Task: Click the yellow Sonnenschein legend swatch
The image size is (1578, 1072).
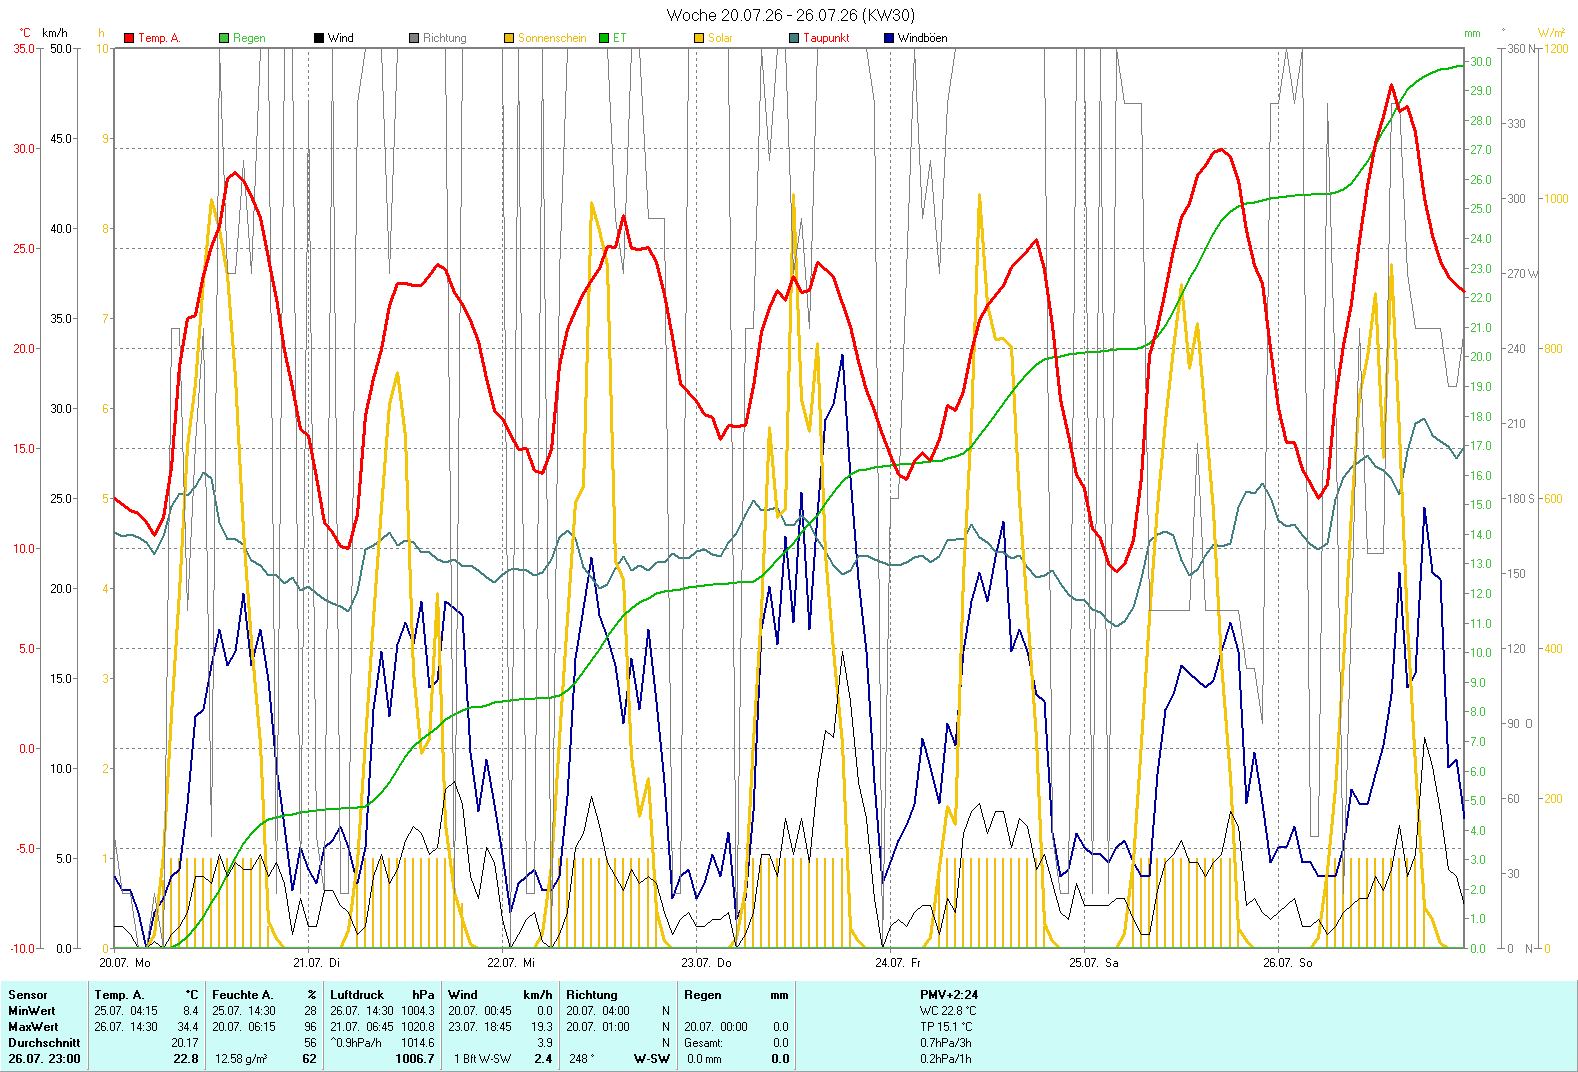Action: pyautogui.click(x=509, y=38)
